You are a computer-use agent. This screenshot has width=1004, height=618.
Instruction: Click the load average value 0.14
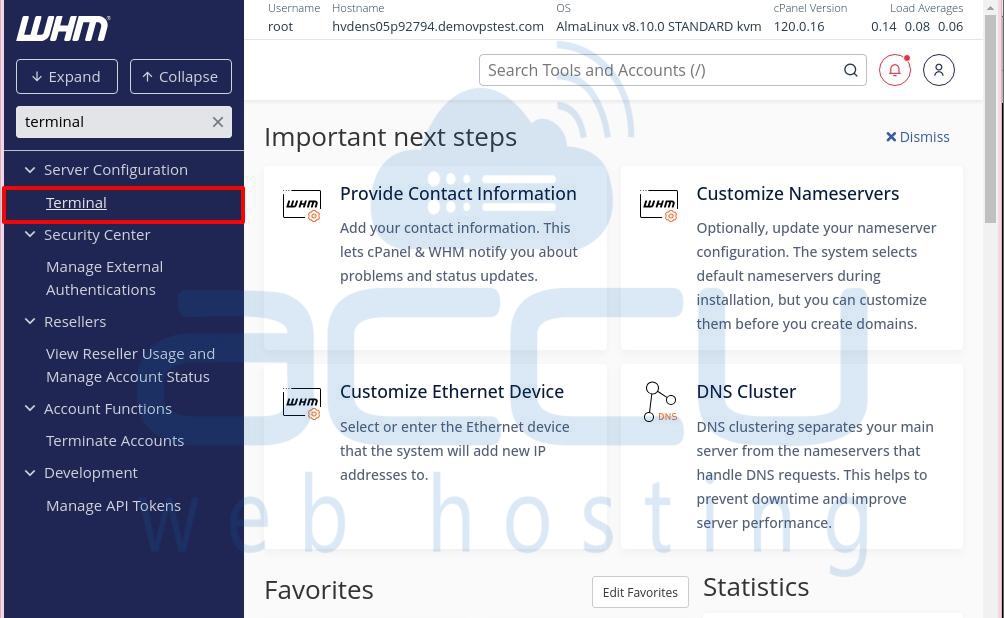click(x=884, y=27)
